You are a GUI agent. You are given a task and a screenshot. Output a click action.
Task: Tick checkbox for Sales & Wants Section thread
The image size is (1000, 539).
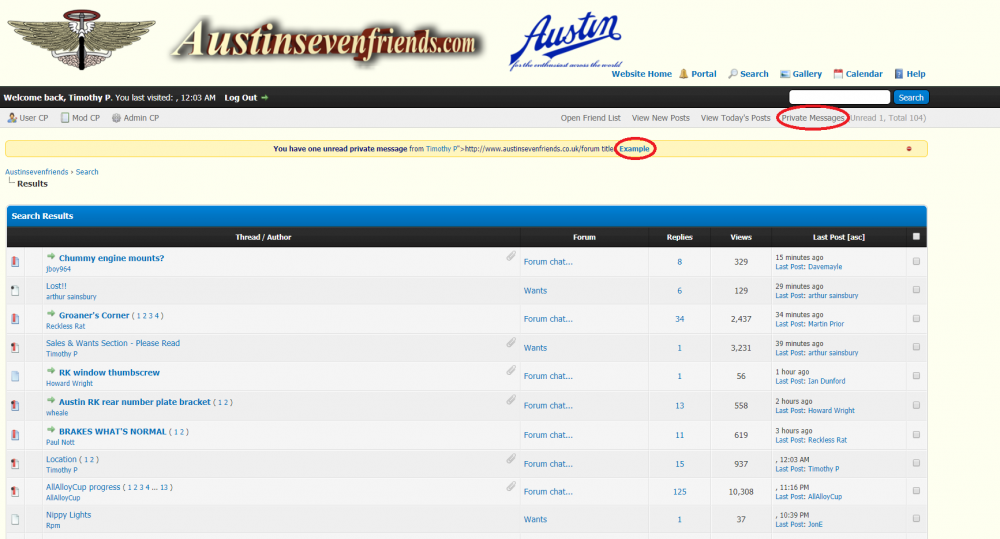point(916,348)
